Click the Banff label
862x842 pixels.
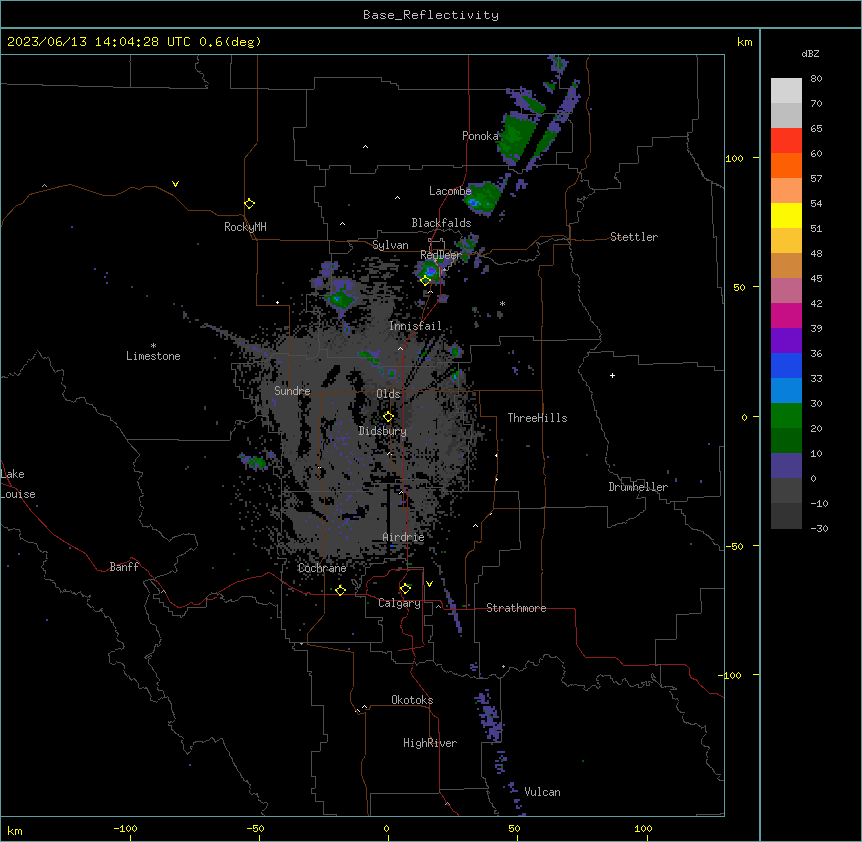click(124, 567)
